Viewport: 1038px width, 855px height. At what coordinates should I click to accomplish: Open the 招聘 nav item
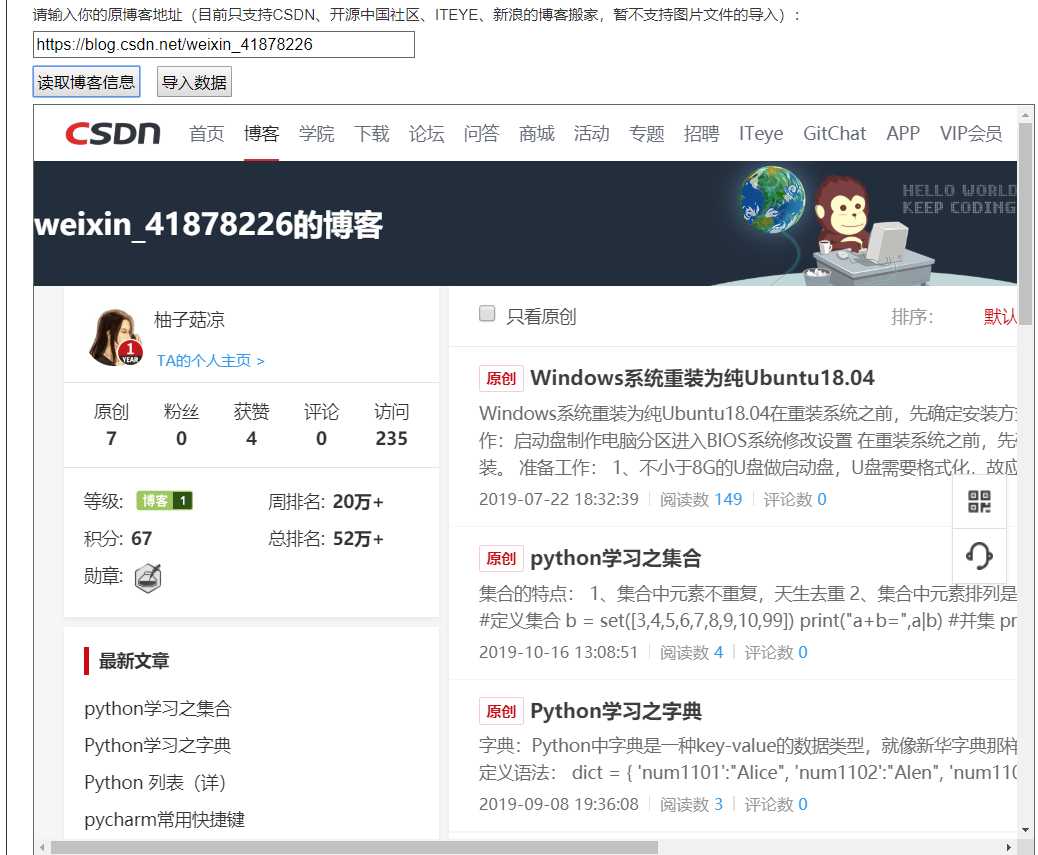701,134
